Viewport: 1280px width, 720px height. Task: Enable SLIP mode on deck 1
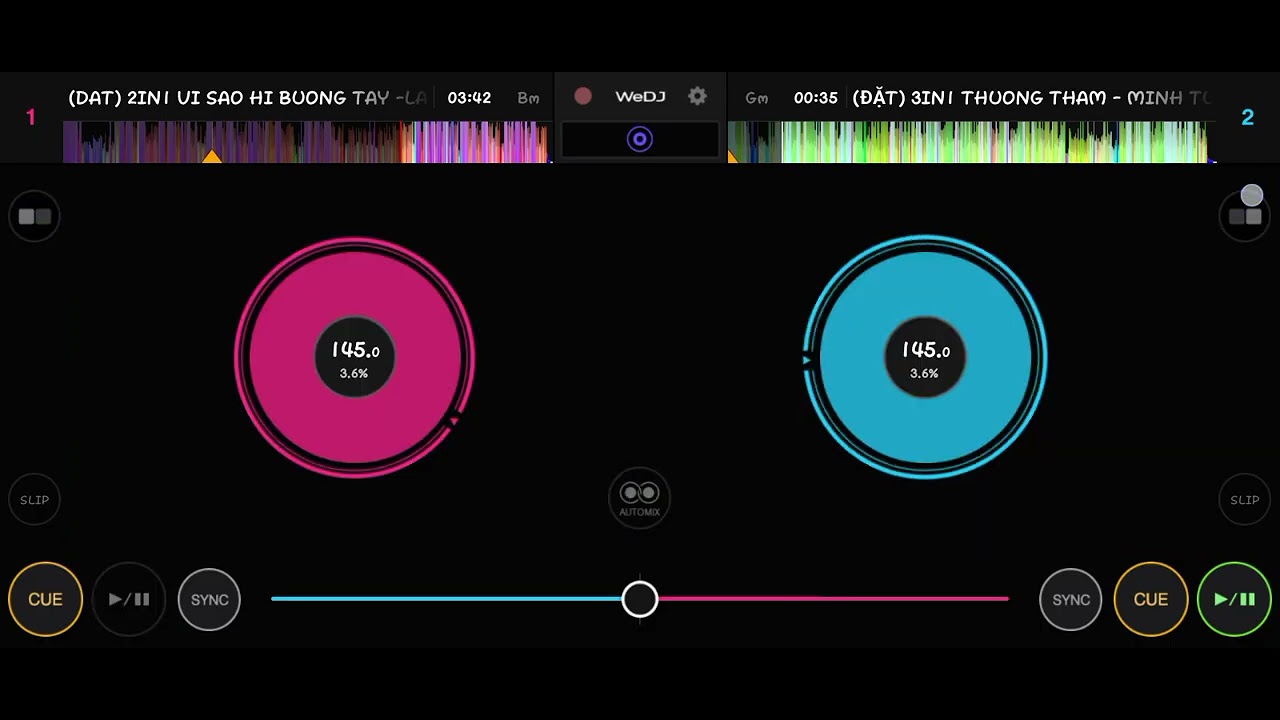(35, 499)
